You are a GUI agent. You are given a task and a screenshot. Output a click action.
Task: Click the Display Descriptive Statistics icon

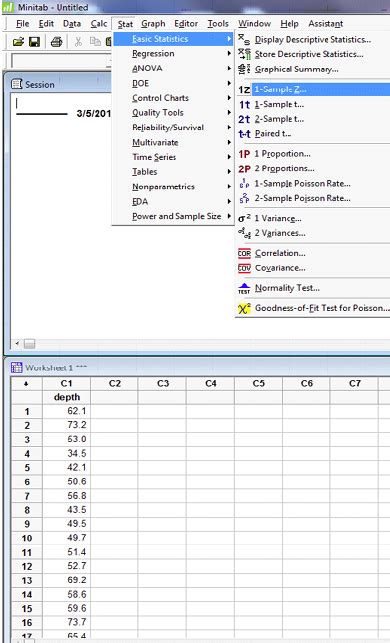click(244, 39)
